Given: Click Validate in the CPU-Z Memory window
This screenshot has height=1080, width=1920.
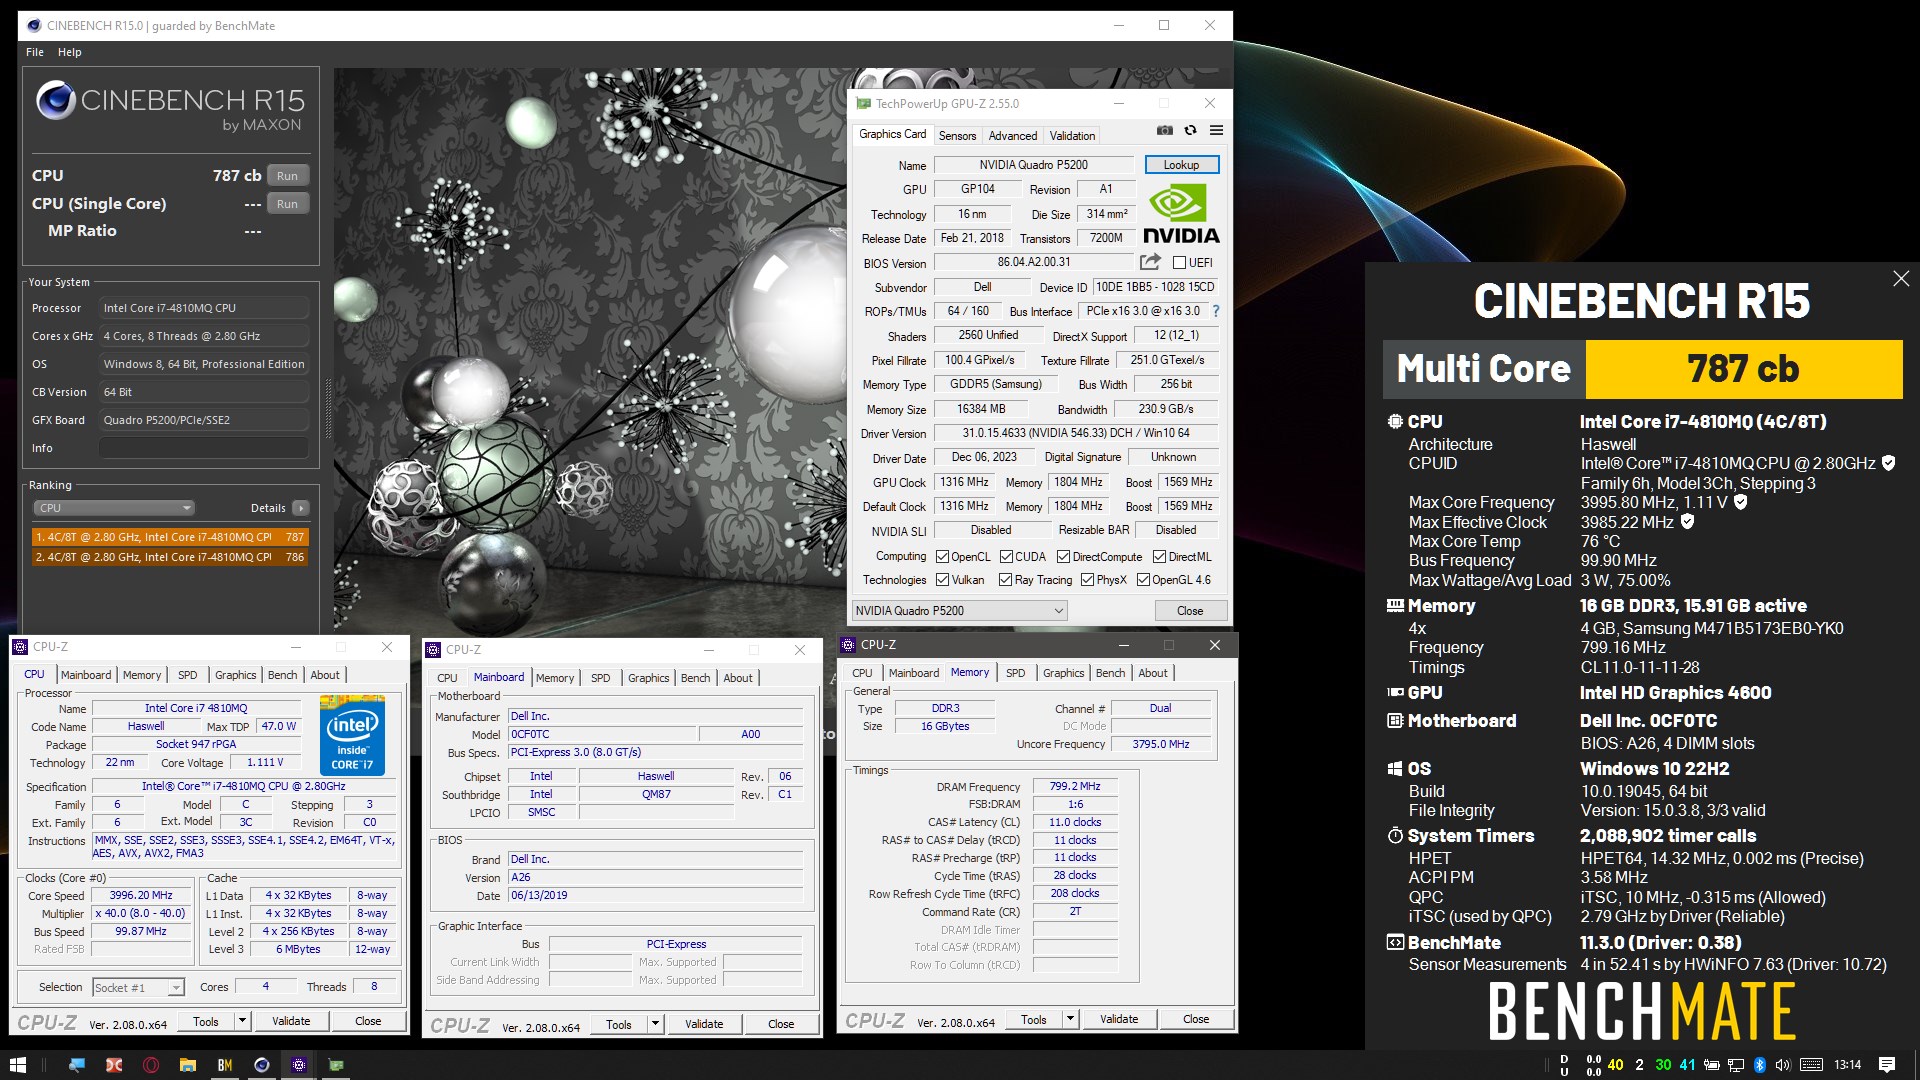Looking at the screenshot, I should point(1119,1019).
